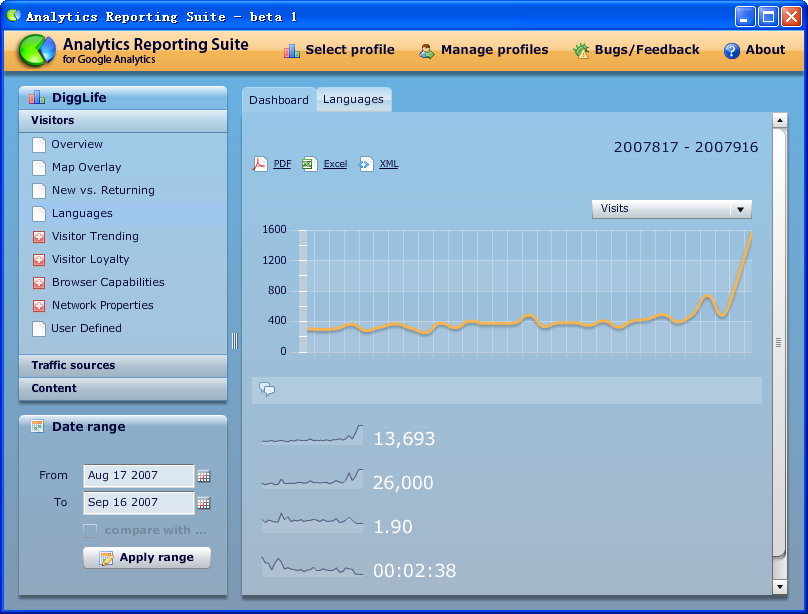Viewport: 808px width, 614px height.
Task: Click the From date field Aug 17 2007
Action: click(x=139, y=475)
